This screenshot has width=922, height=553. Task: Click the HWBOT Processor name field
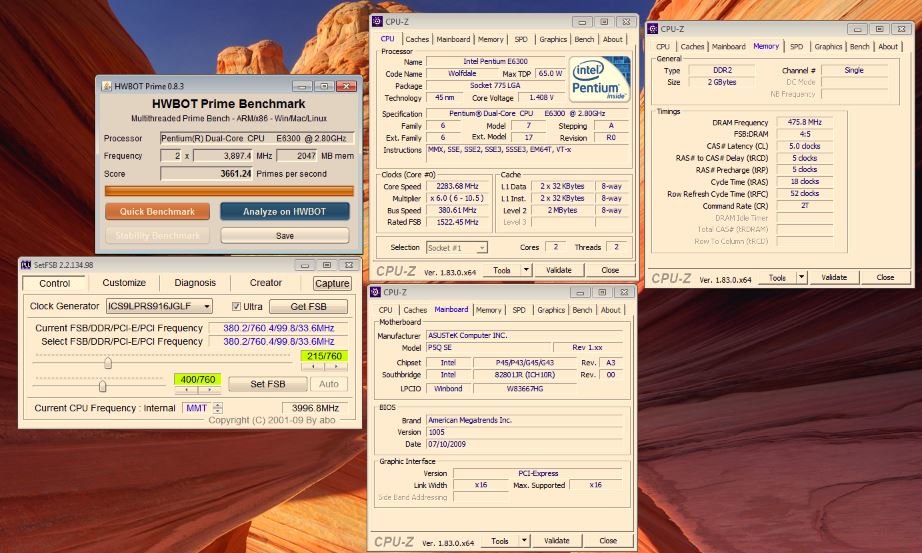pyautogui.click(x=257, y=138)
